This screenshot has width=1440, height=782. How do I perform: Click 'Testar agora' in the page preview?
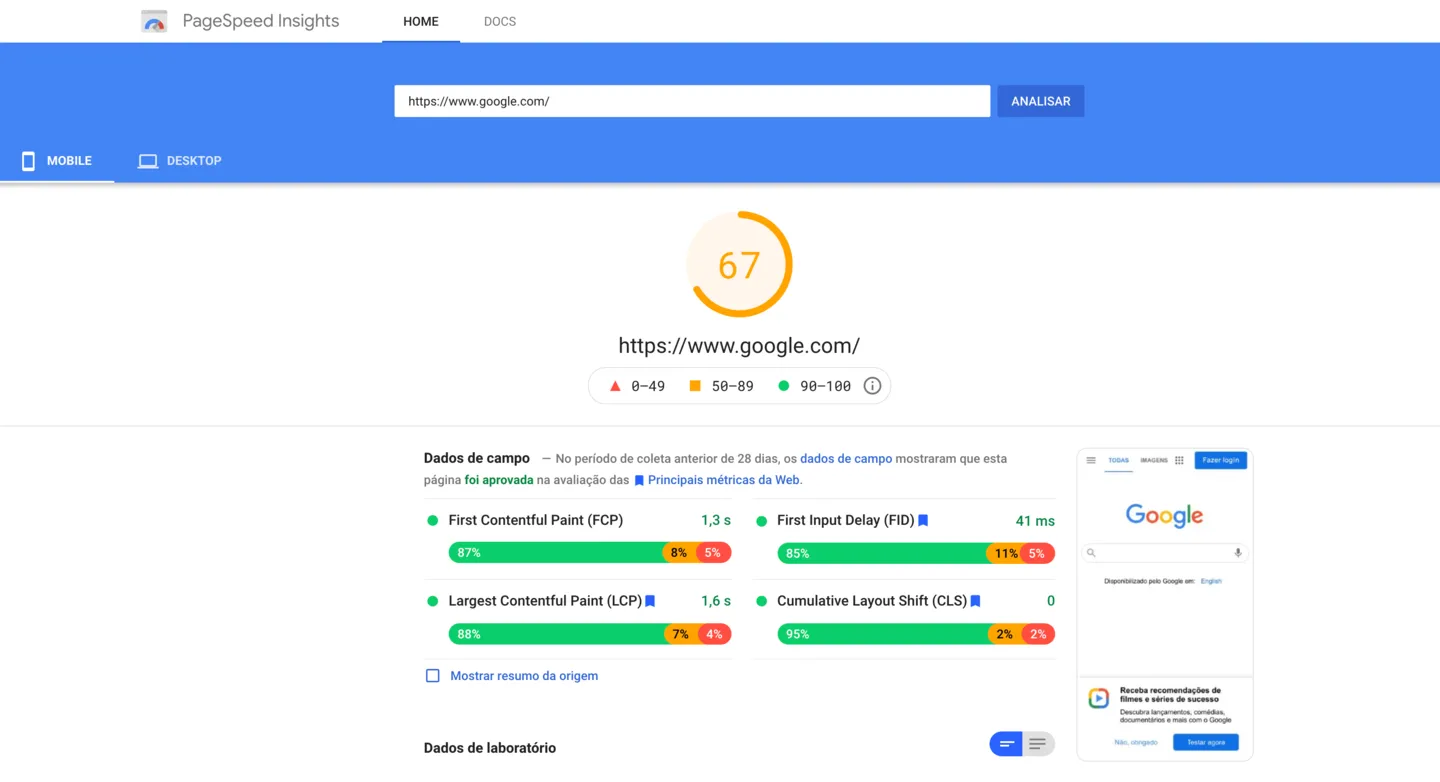[x=1206, y=742]
